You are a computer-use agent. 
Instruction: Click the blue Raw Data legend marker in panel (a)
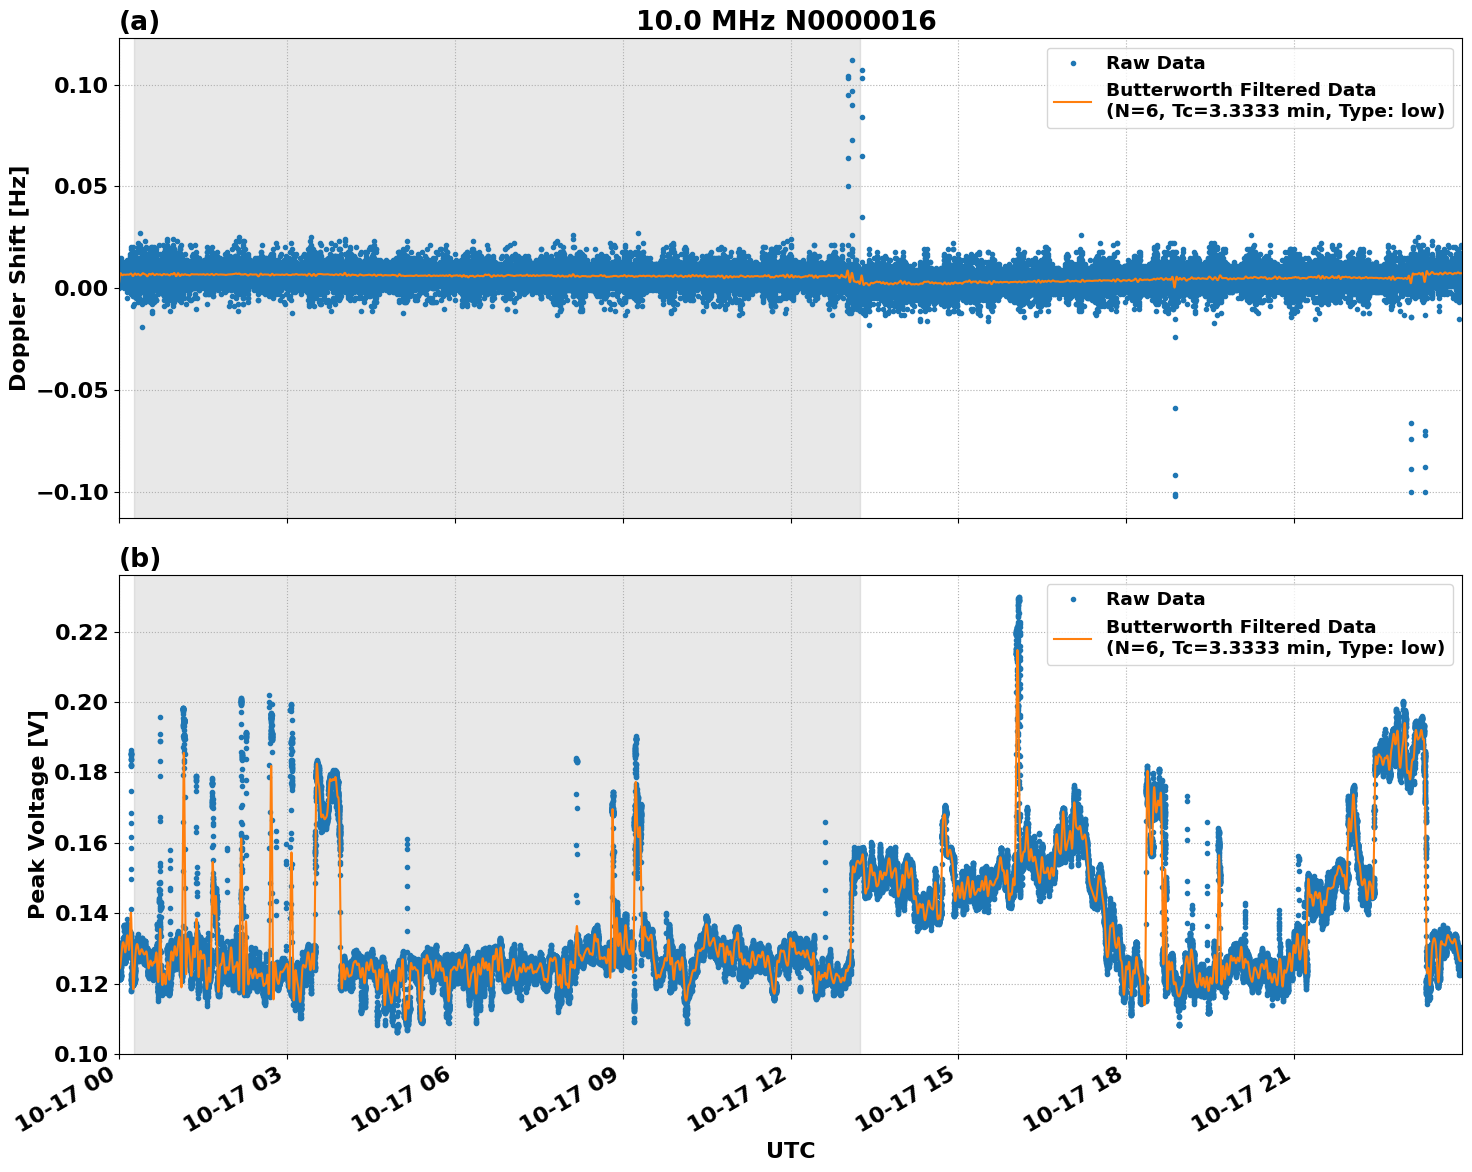pyautogui.click(x=1073, y=63)
